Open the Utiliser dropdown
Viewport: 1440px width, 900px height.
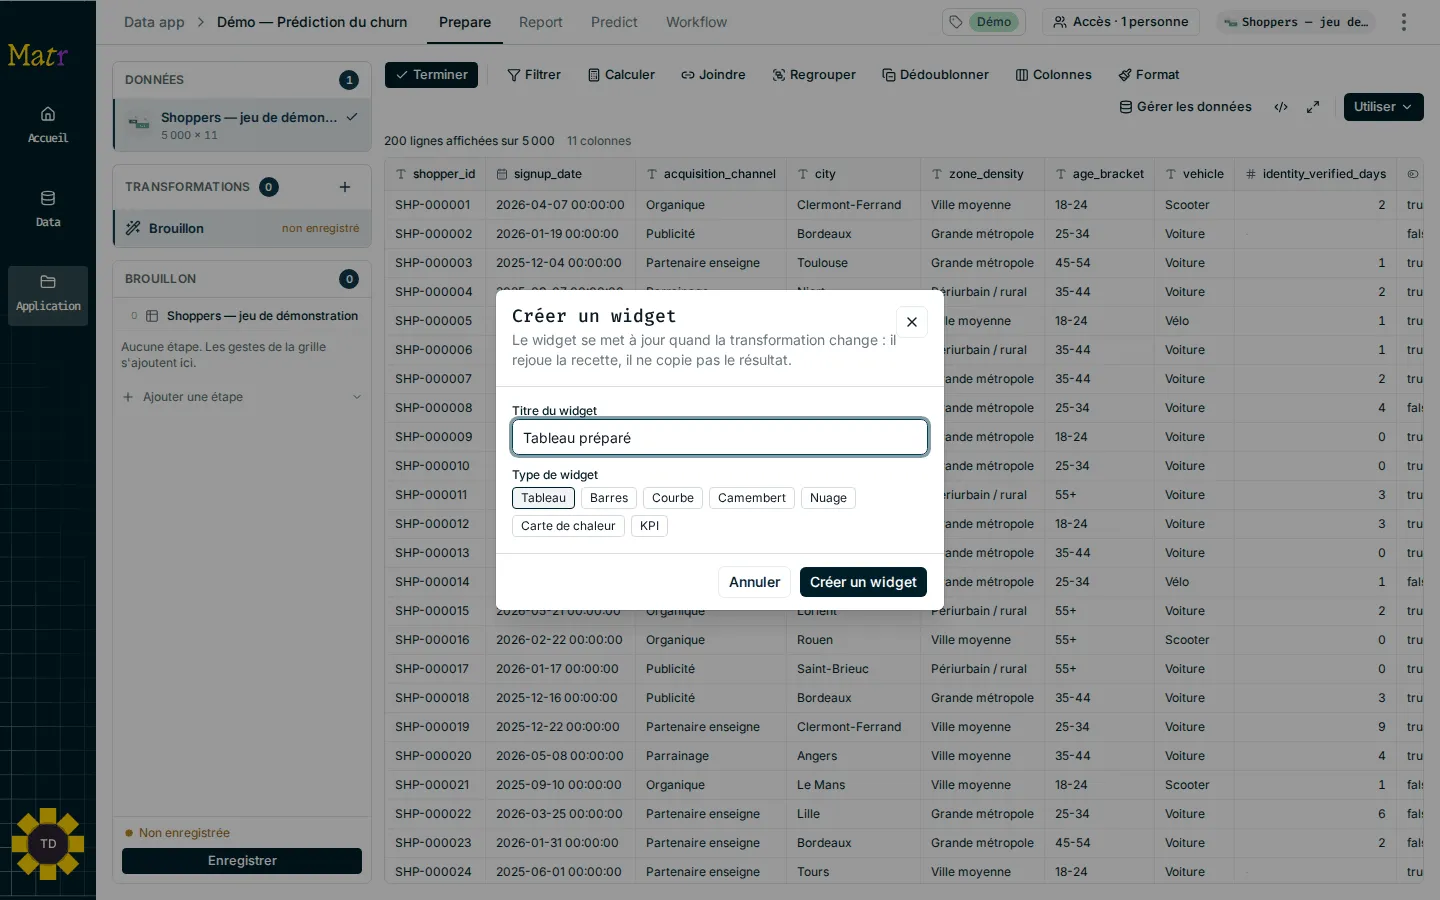click(x=1383, y=107)
